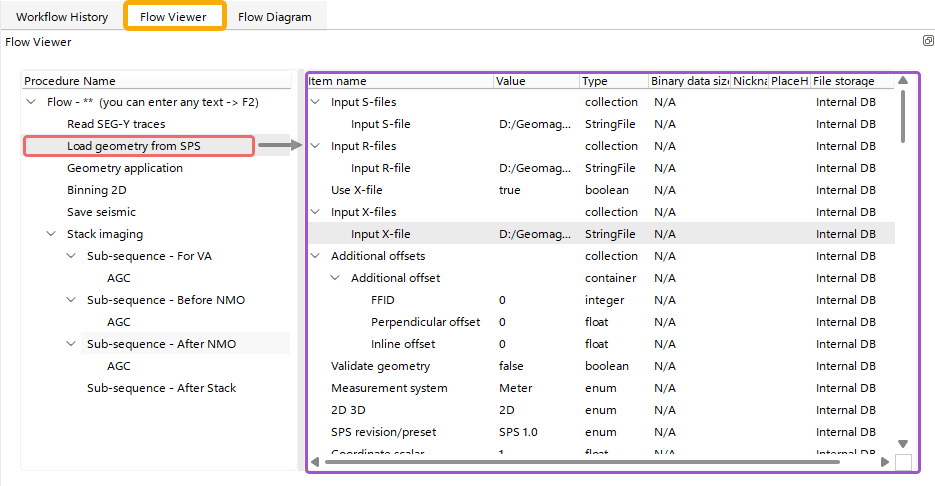This screenshot has height=486, width=935.
Task: Collapse the Stack imaging node
Action: tap(51, 234)
